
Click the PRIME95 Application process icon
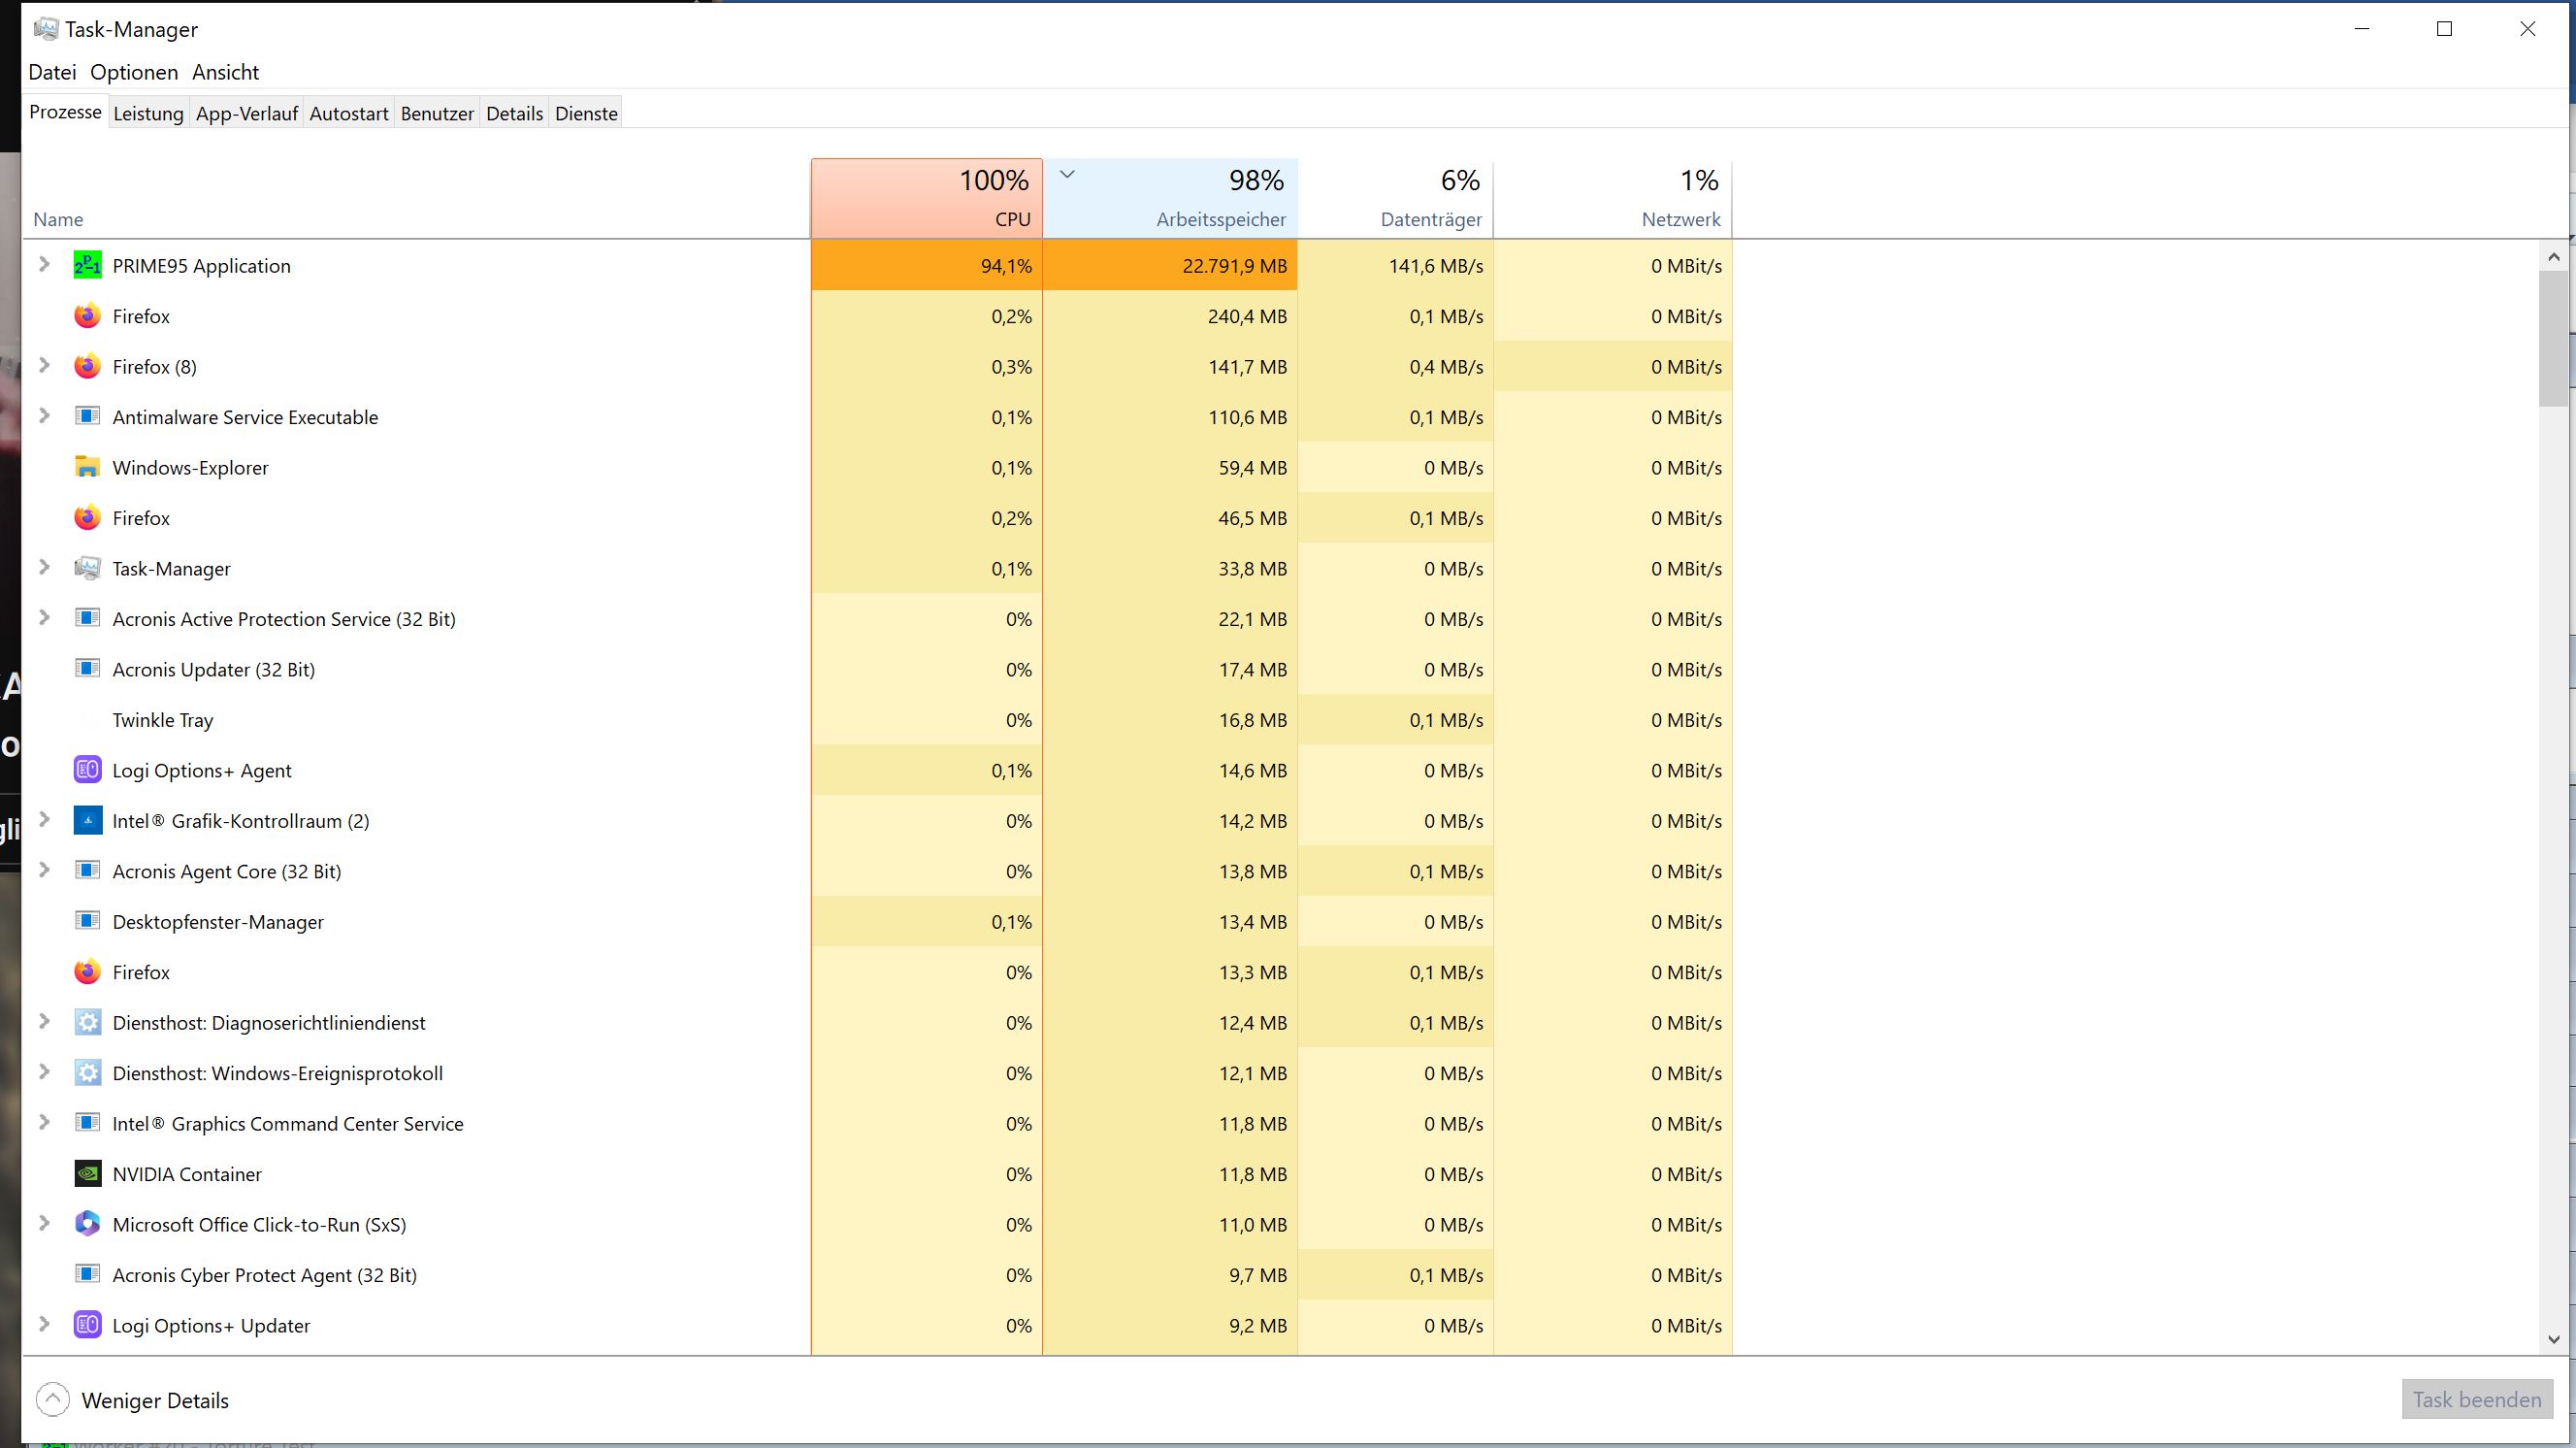click(87, 266)
